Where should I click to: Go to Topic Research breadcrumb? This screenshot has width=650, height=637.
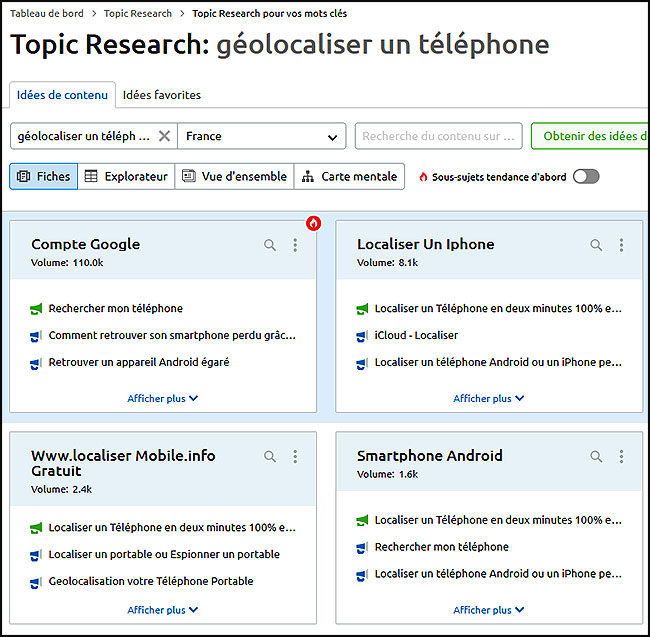tap(138, 13)
